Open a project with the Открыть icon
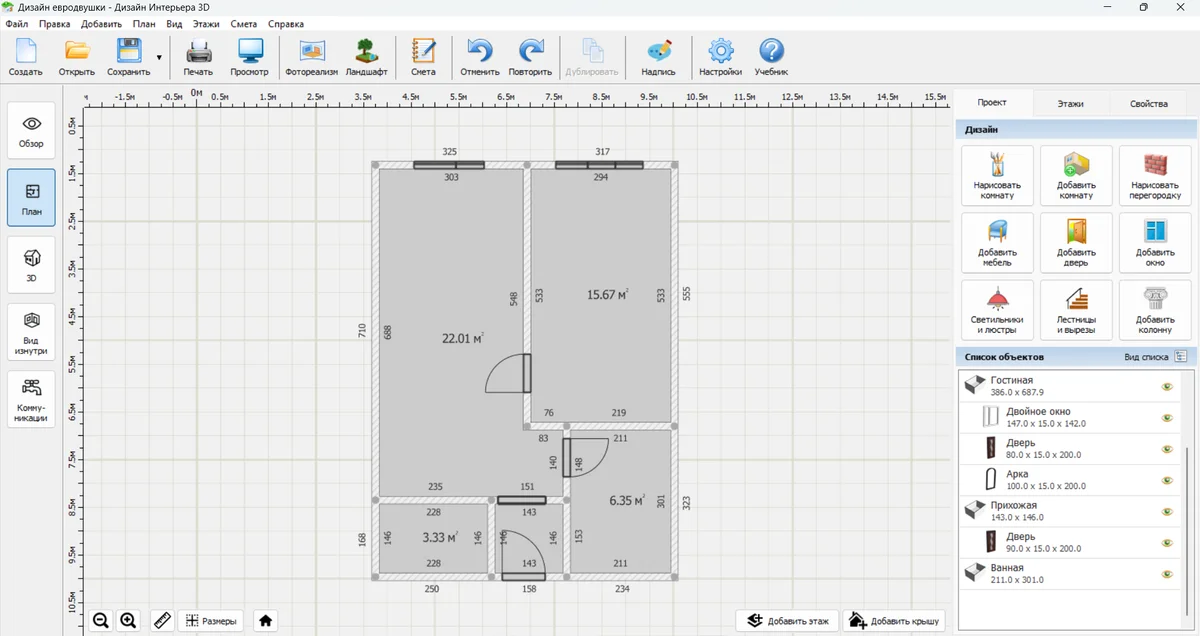 77,57
